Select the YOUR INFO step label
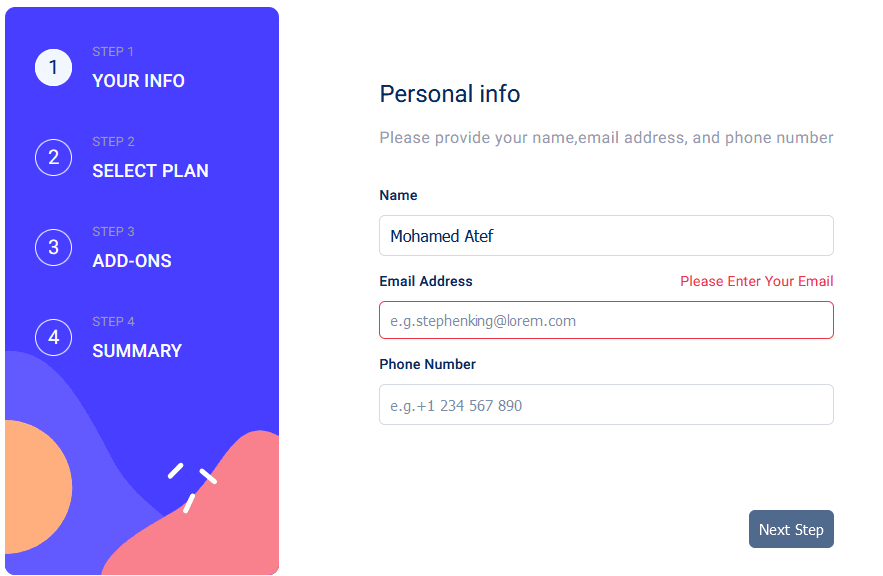The image size is (883, 576). tap(139, 81)
